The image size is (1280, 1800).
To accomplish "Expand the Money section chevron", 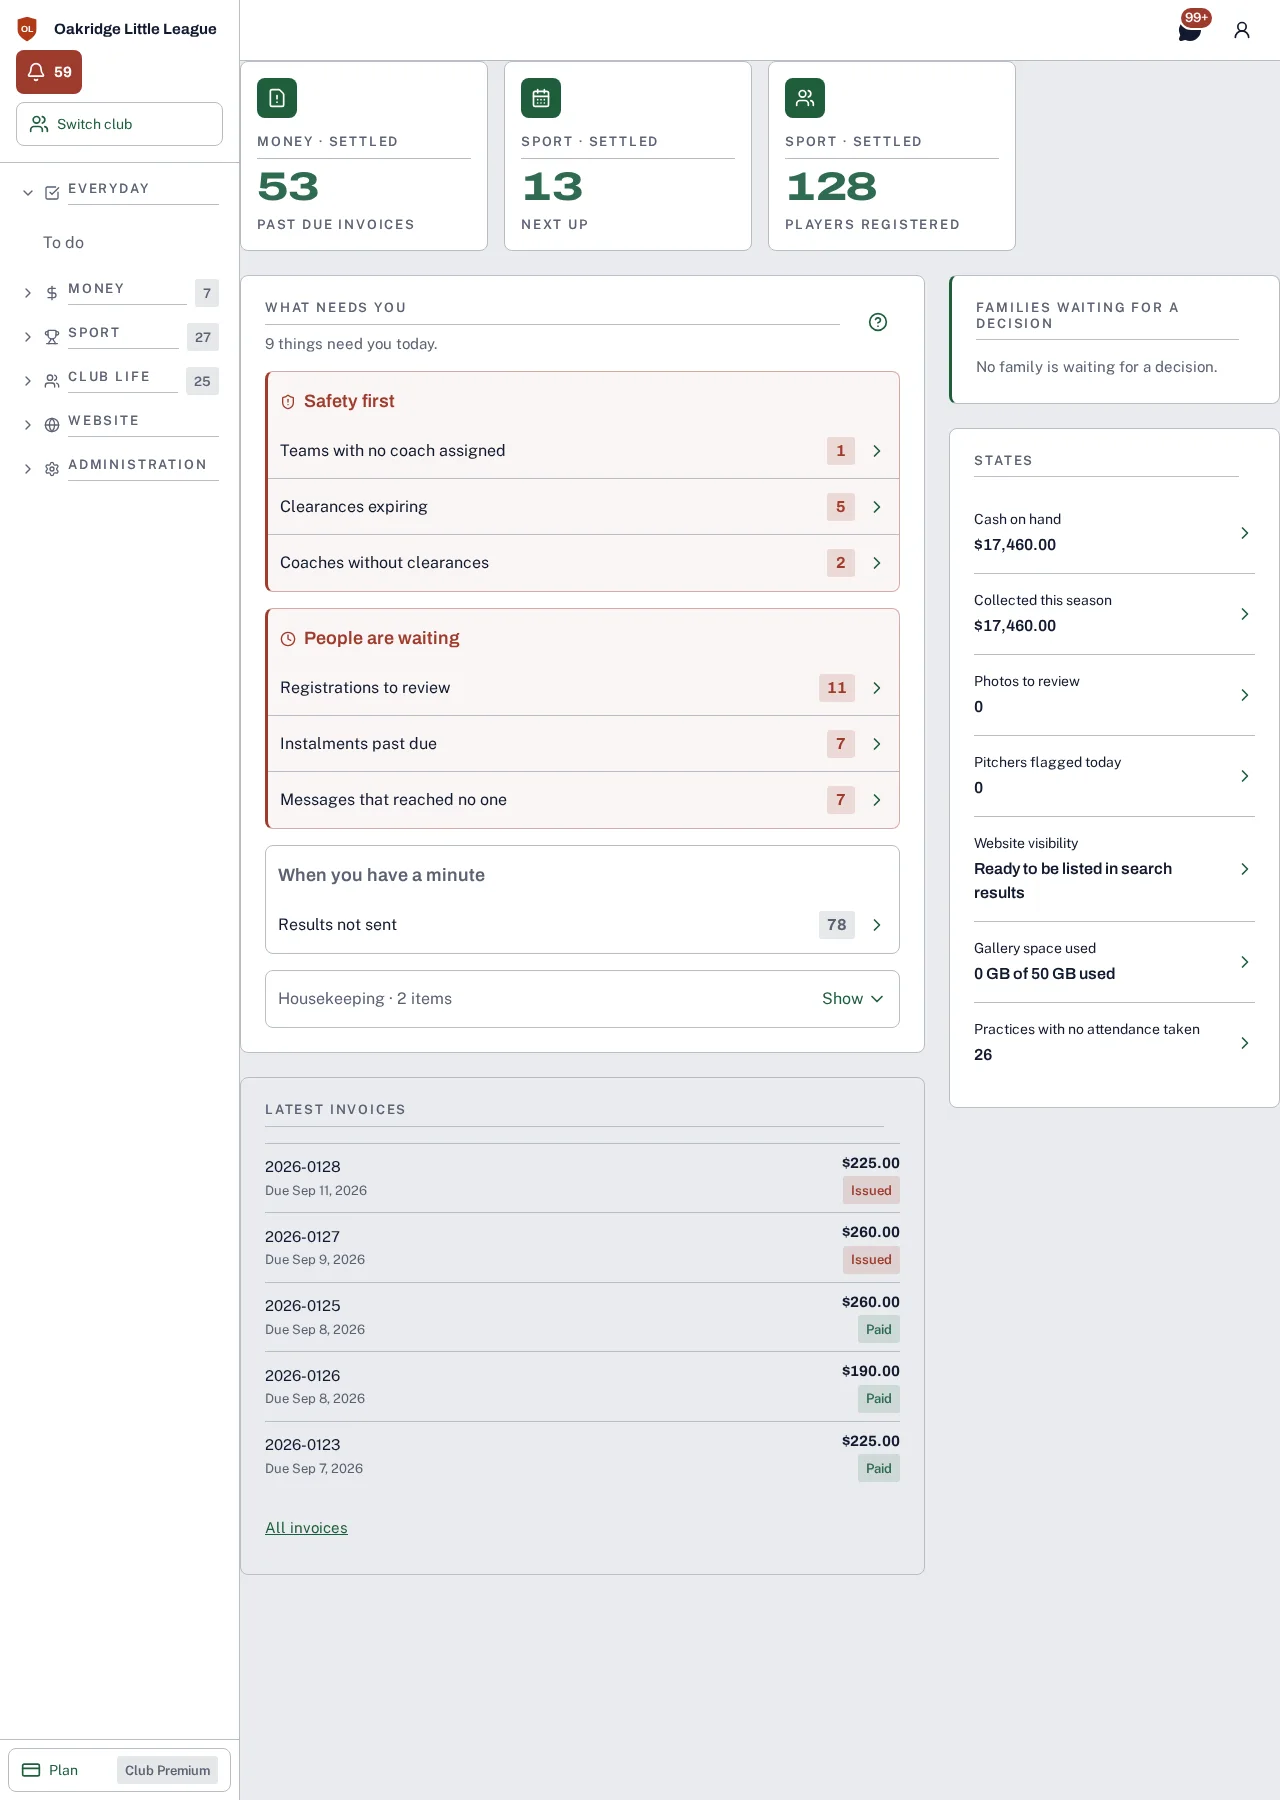I will coord(28,293).
